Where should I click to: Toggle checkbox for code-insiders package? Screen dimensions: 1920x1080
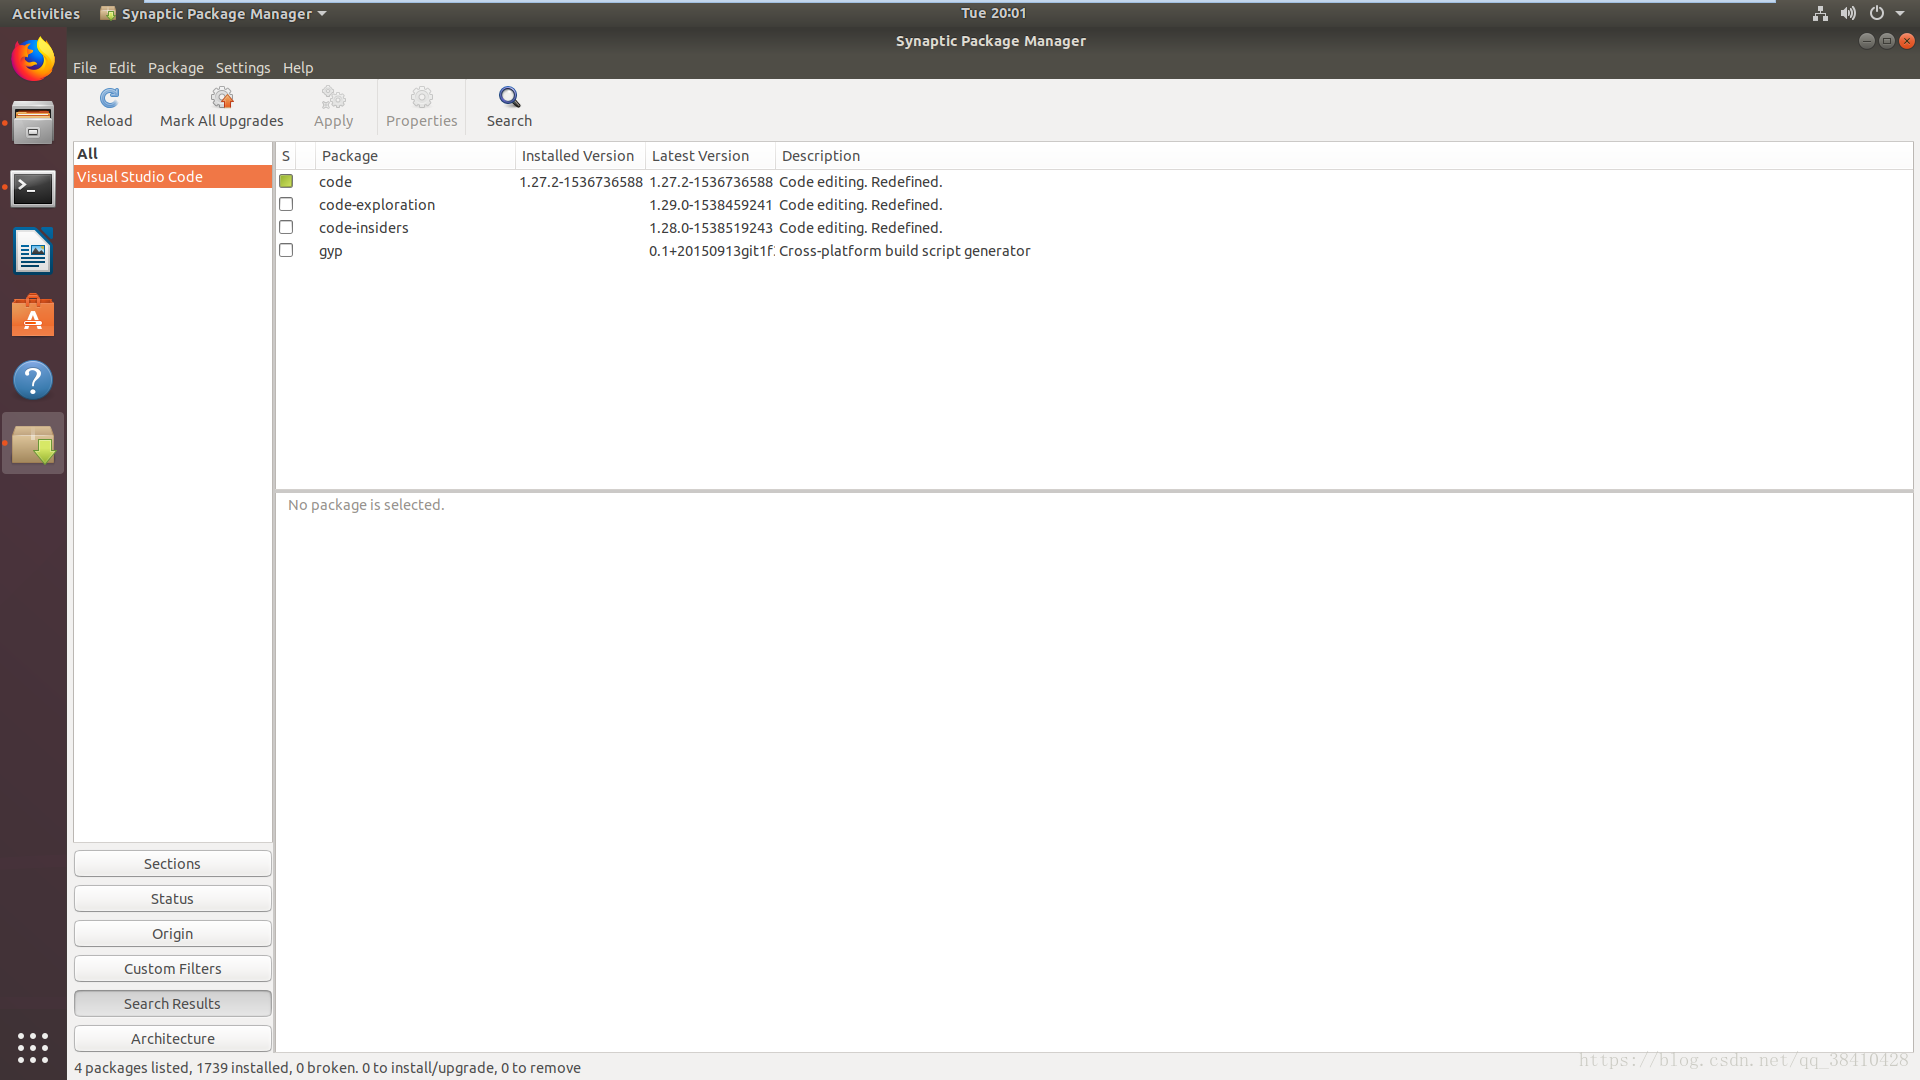286,227
